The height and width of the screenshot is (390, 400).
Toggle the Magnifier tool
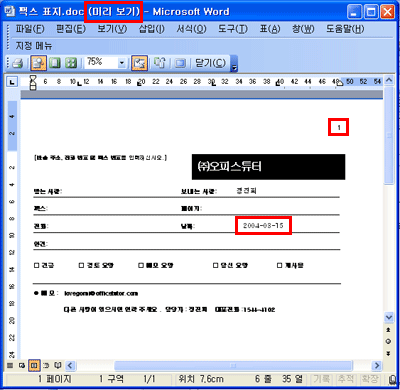coord(39,63)
